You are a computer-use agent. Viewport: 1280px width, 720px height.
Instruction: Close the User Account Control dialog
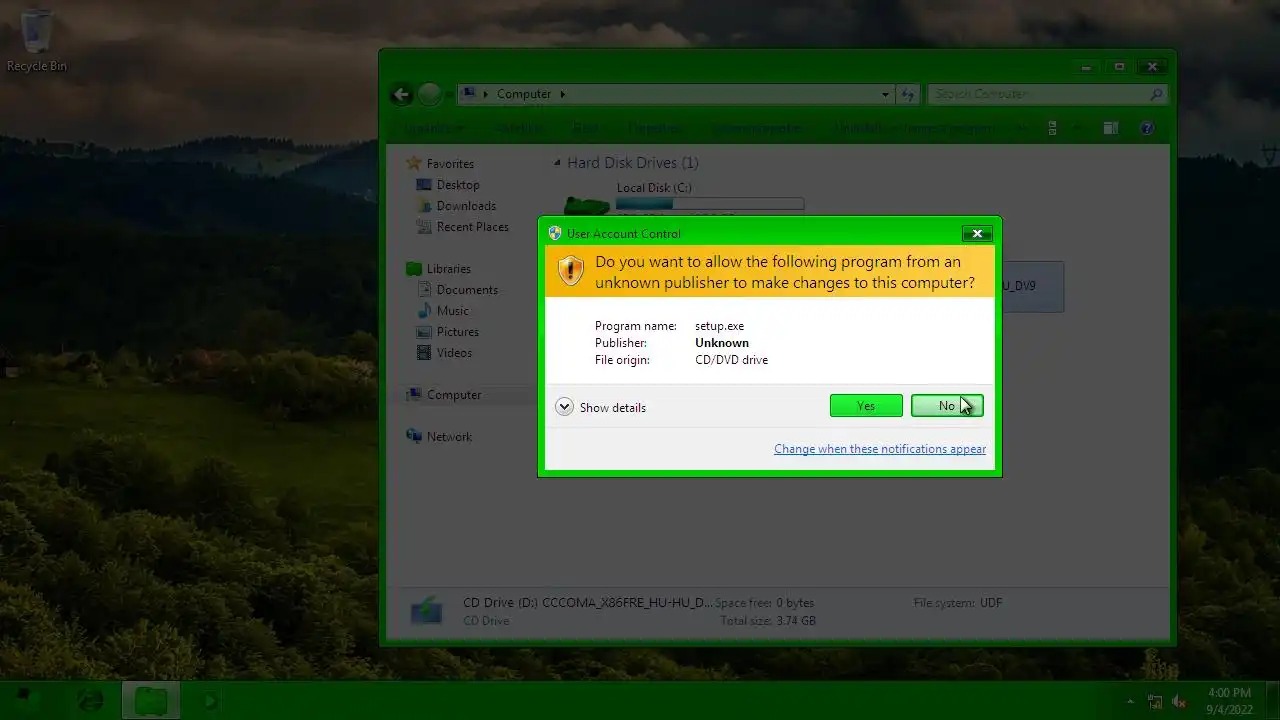[x=977, y=233]
